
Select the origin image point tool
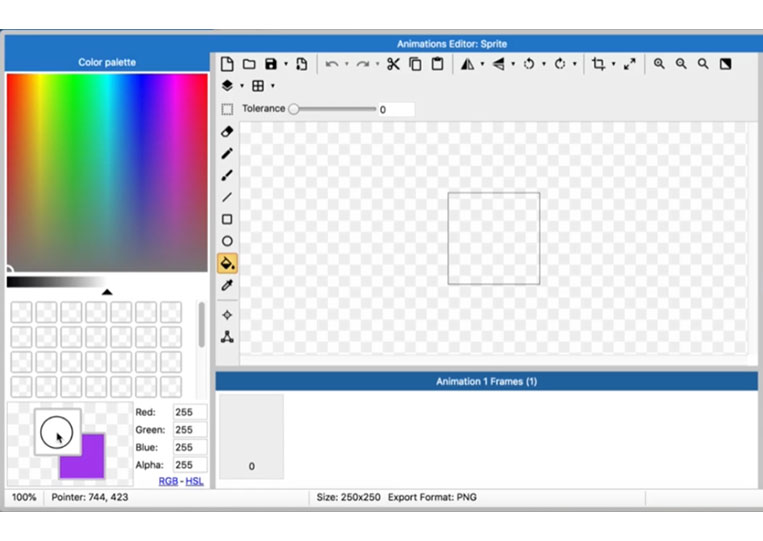[227, 315]
